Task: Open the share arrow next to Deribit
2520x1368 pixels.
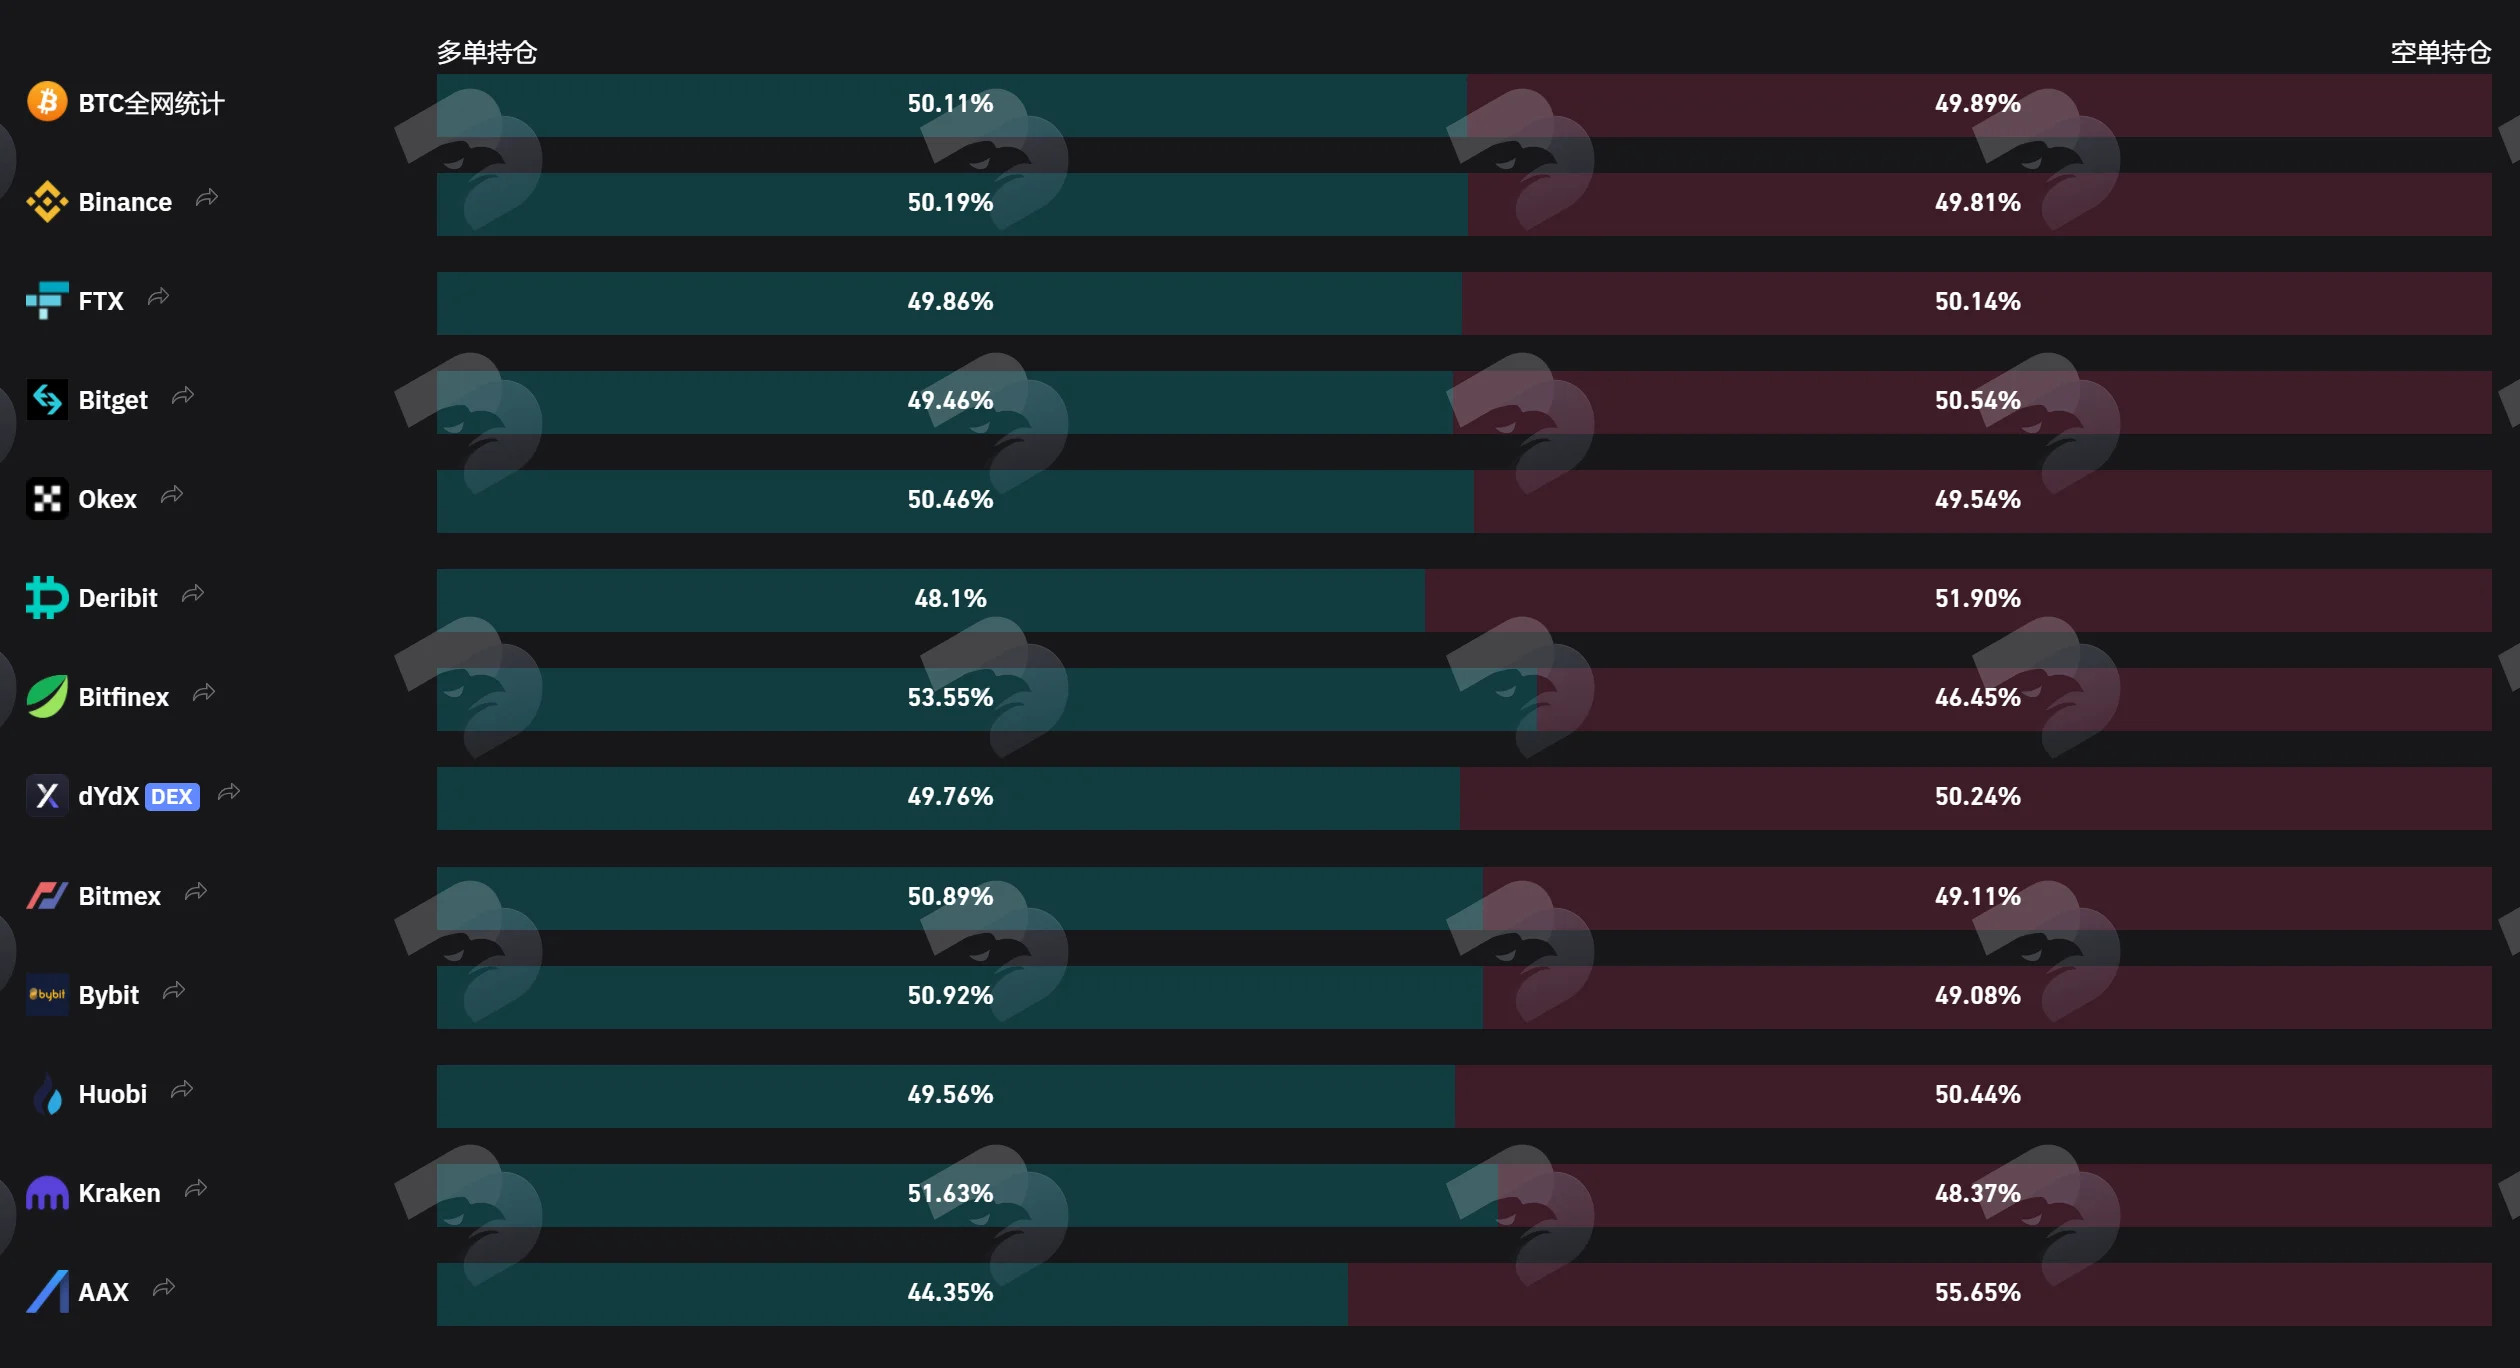Action: click(193, 594)
